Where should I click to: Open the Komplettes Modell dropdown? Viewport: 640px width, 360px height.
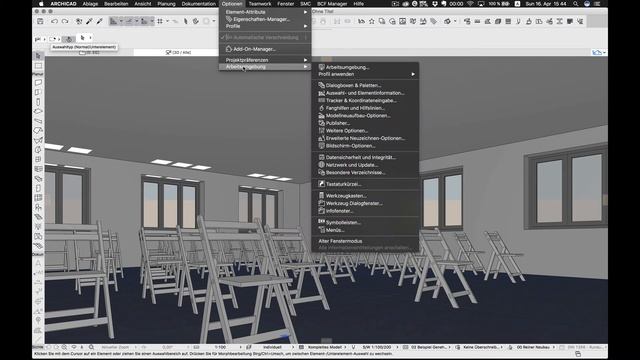coord(325,347)
